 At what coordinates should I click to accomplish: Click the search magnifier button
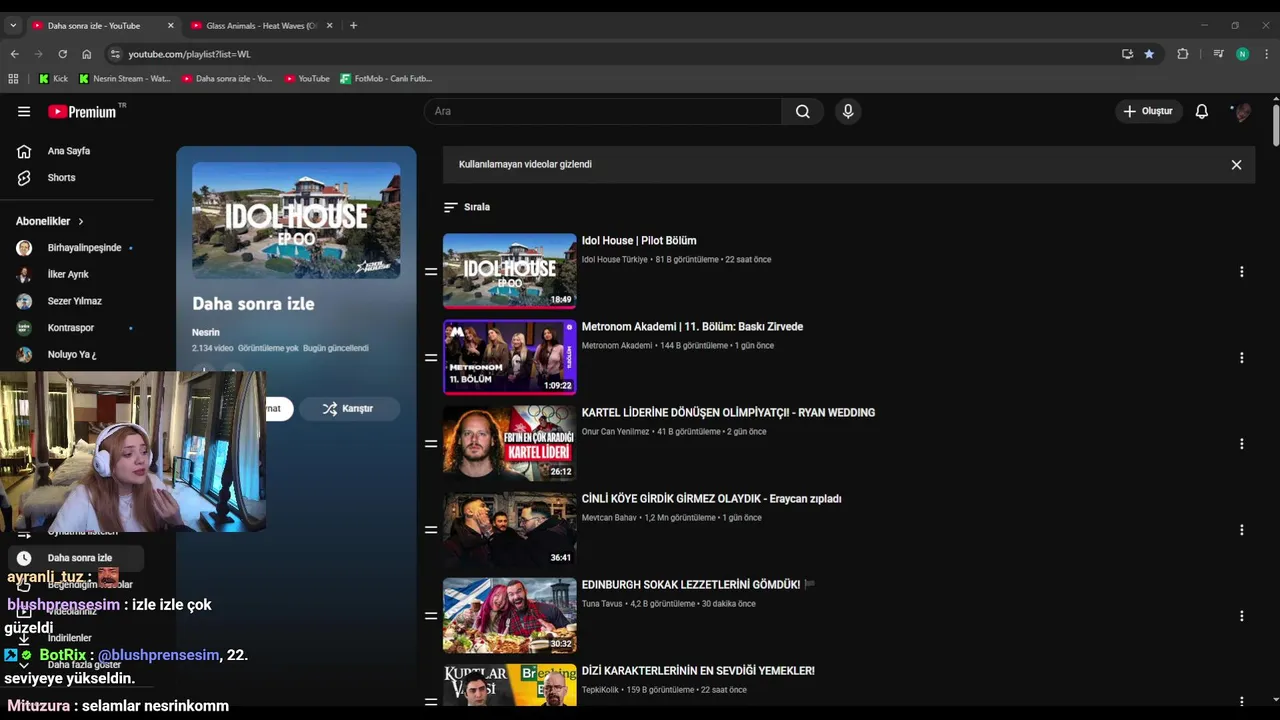tap(802, 111)
